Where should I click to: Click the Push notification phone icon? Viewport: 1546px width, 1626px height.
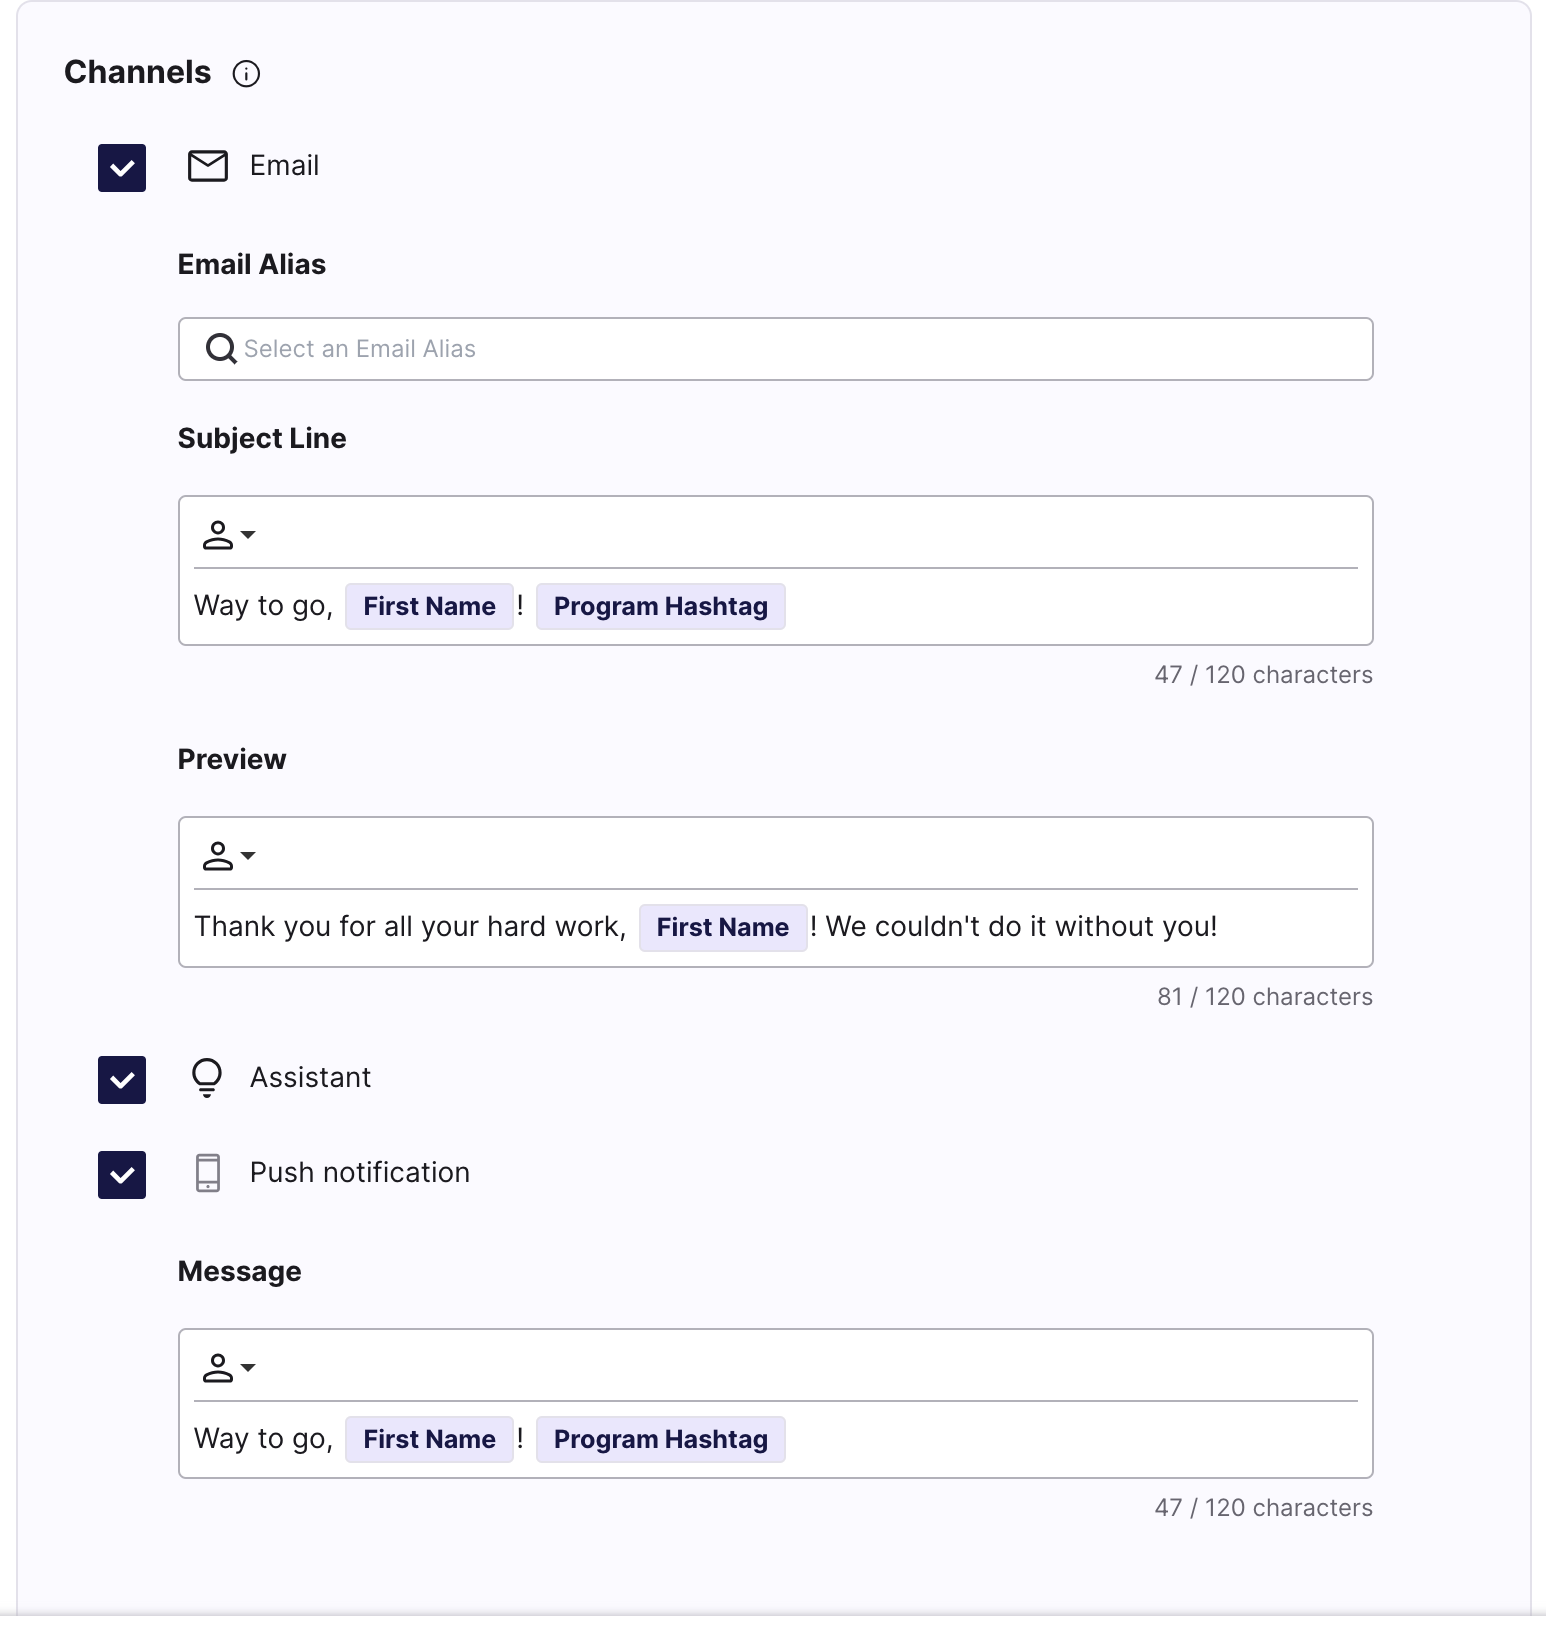coord(207,1175)
